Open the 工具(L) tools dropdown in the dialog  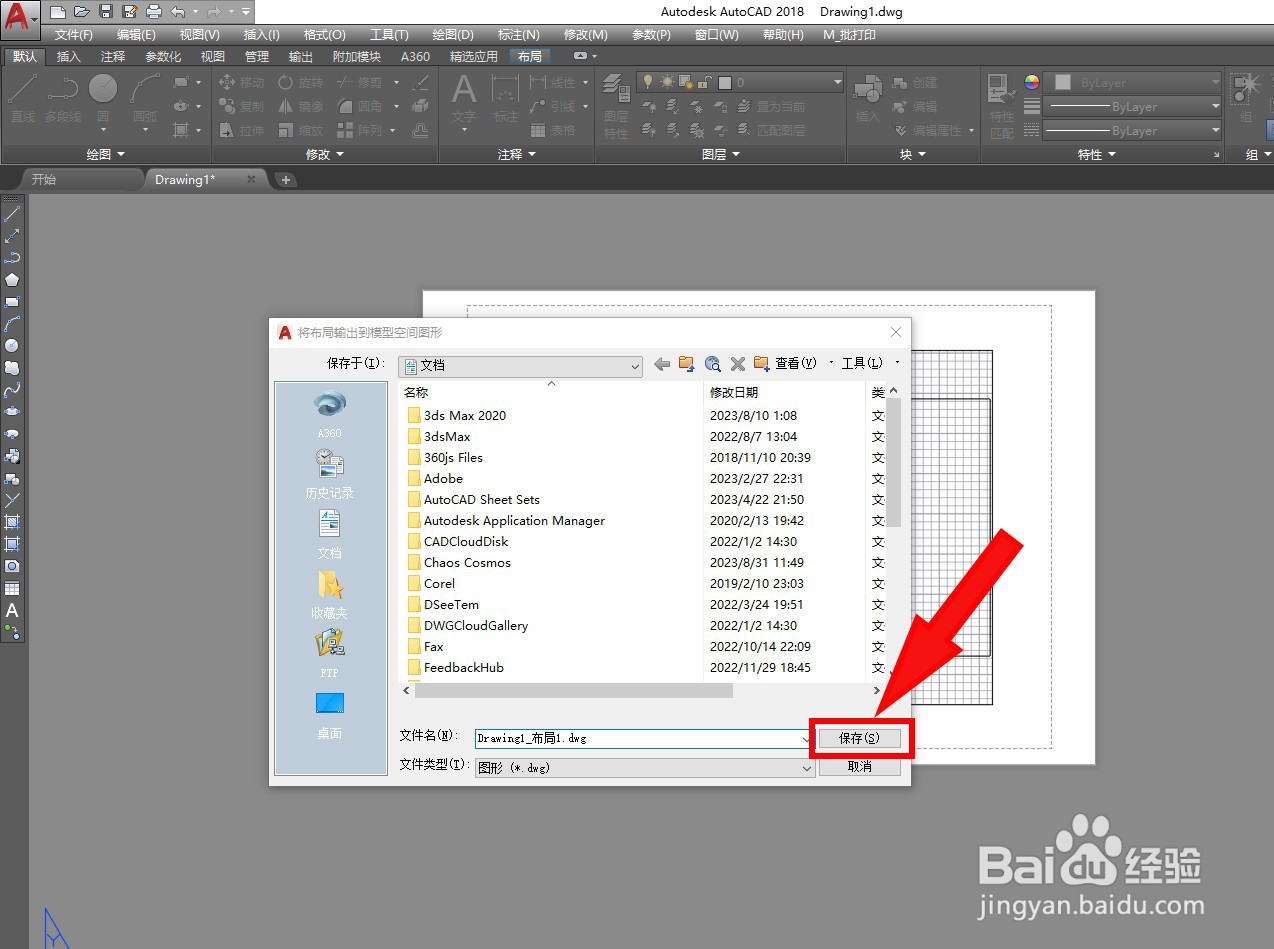(869, 364)
